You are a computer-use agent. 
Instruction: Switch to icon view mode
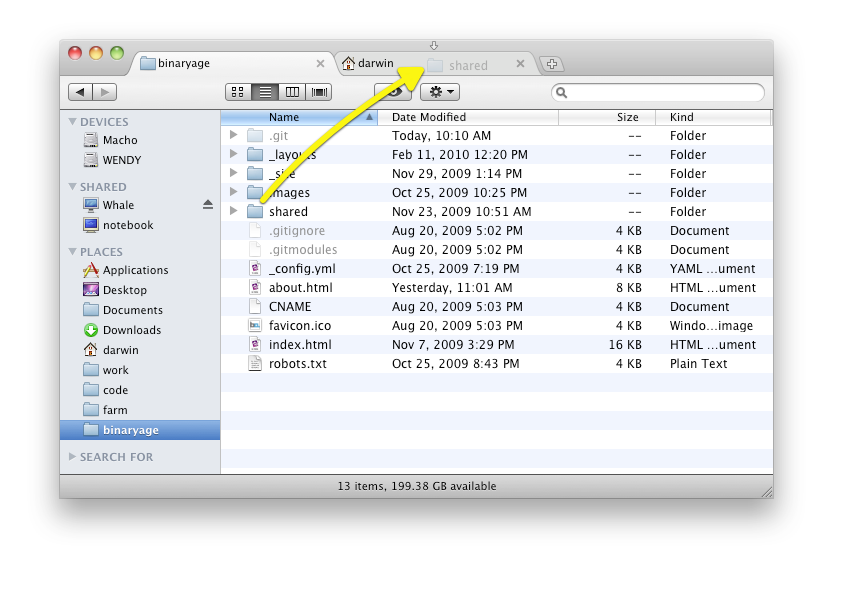pyautogui.click(x=236, y=91)
